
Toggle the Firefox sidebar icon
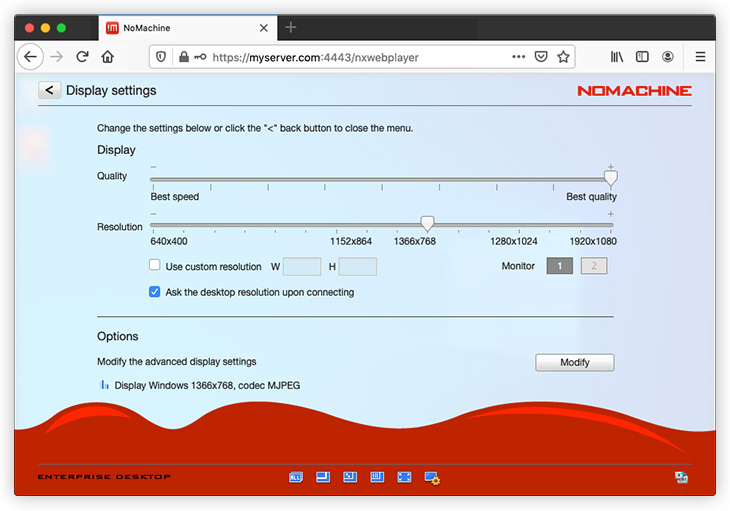(641, 57)
